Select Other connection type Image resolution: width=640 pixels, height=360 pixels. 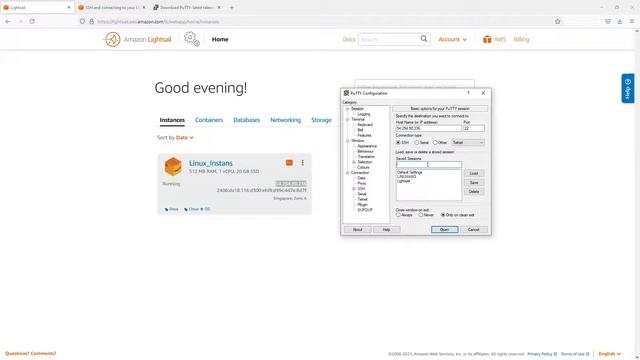435,142
